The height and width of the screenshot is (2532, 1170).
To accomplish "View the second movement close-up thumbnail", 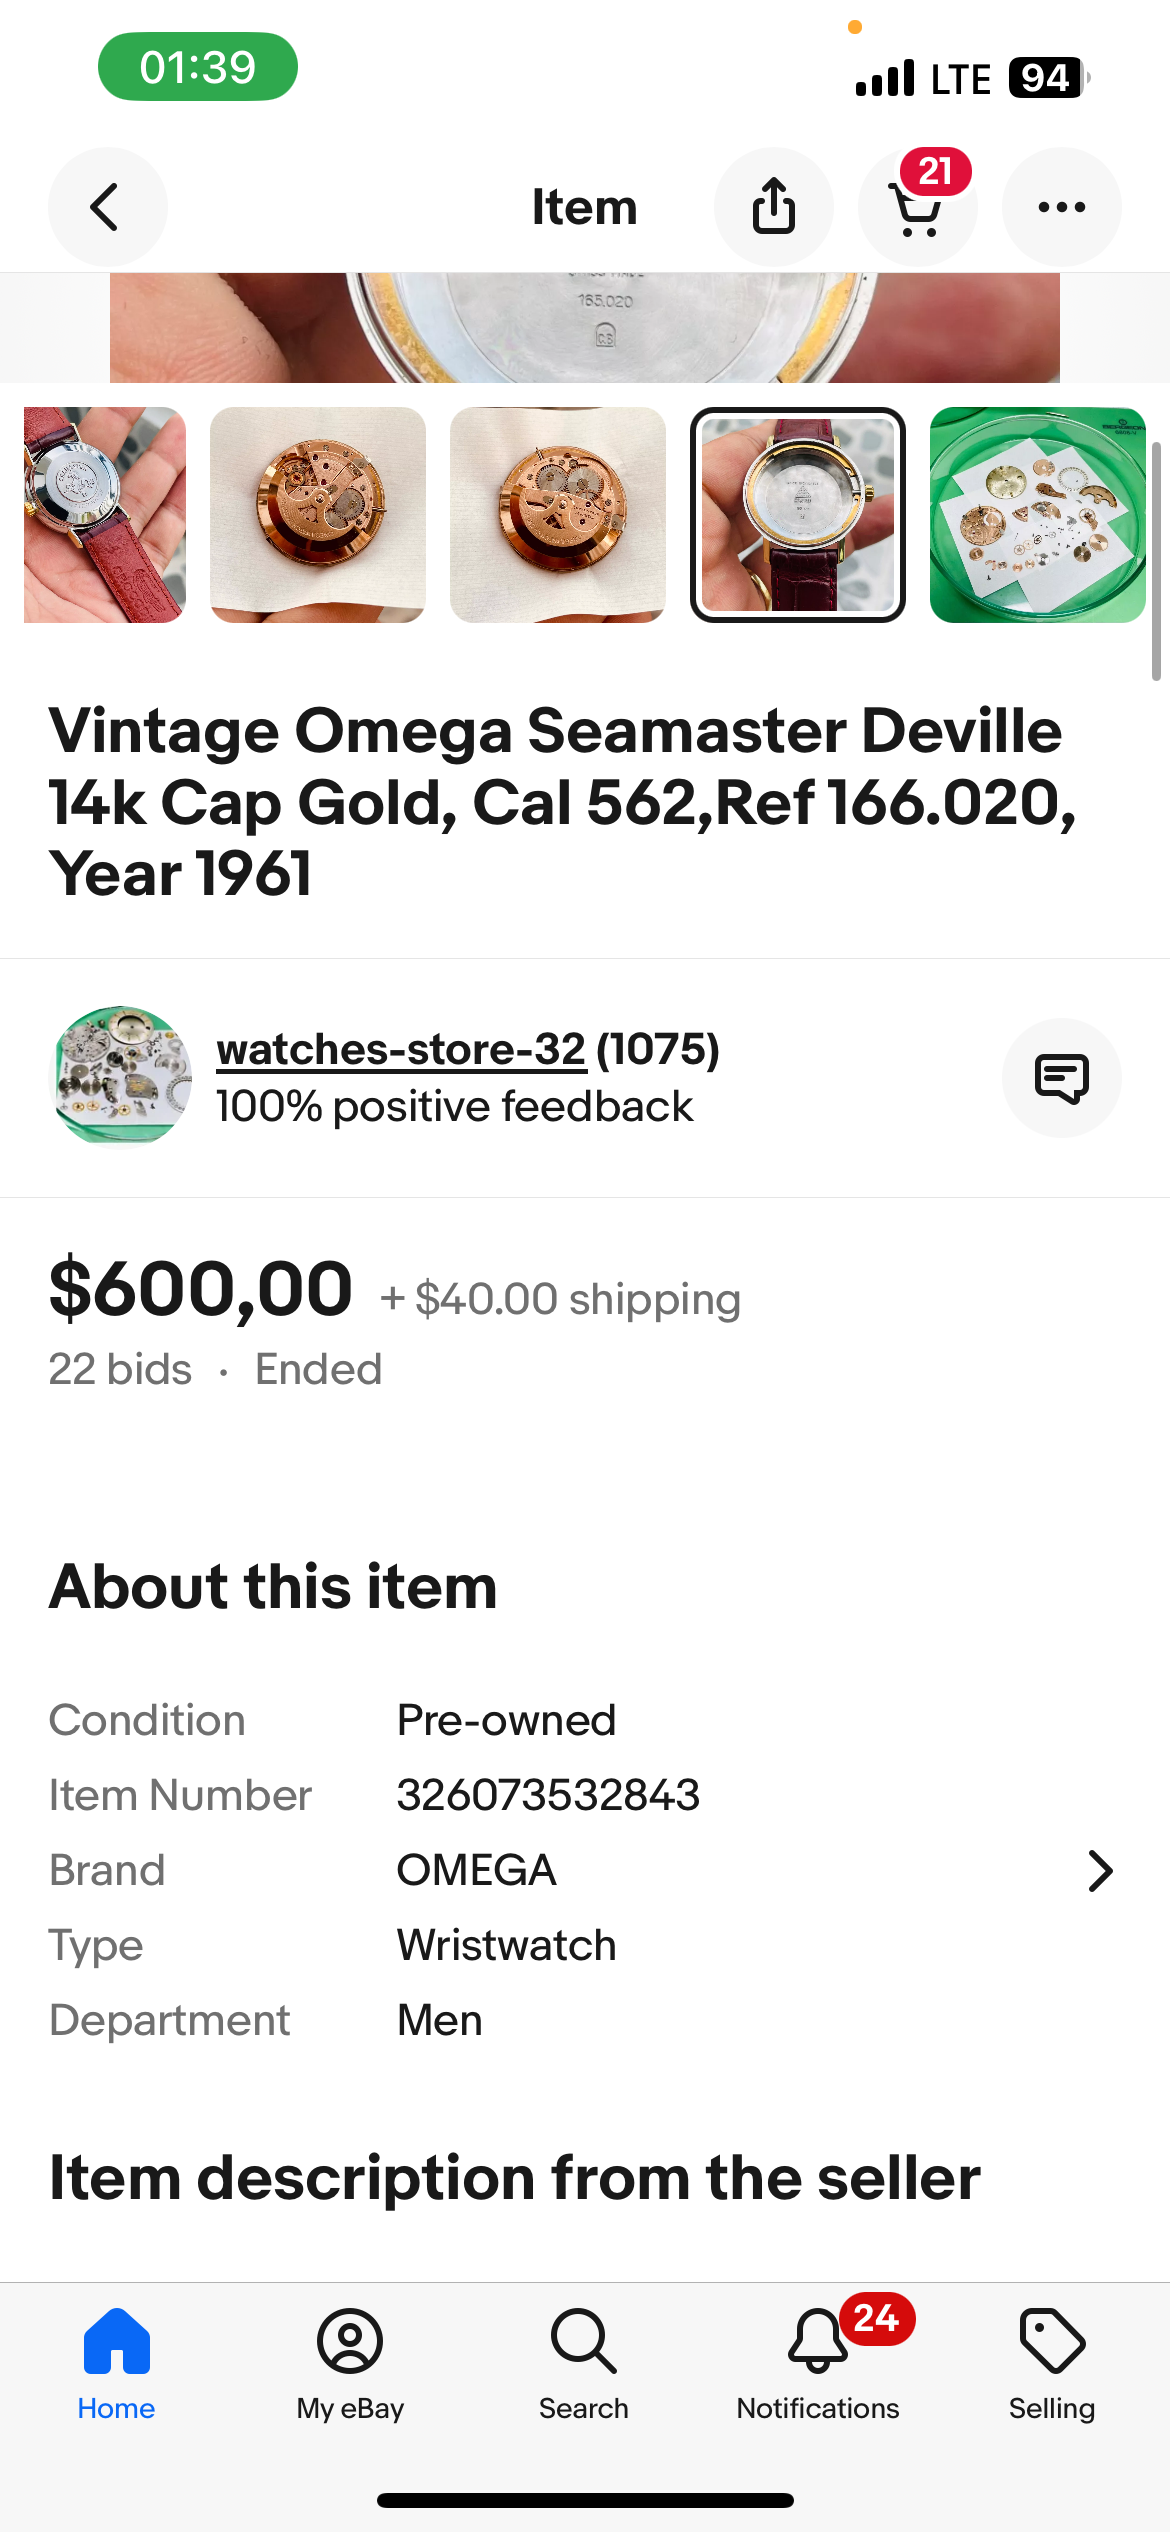I will click(x=318, y=515).
